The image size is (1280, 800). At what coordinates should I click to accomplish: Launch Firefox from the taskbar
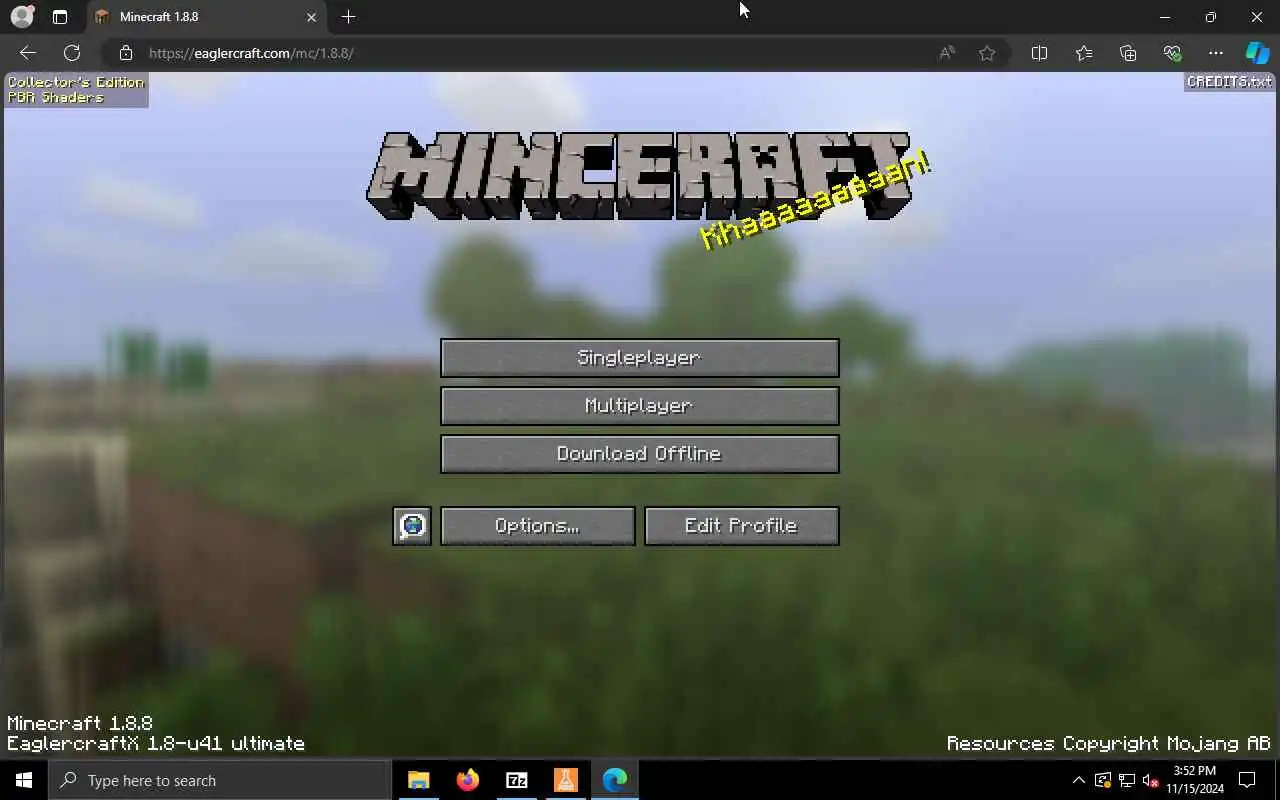coord(467,780)
